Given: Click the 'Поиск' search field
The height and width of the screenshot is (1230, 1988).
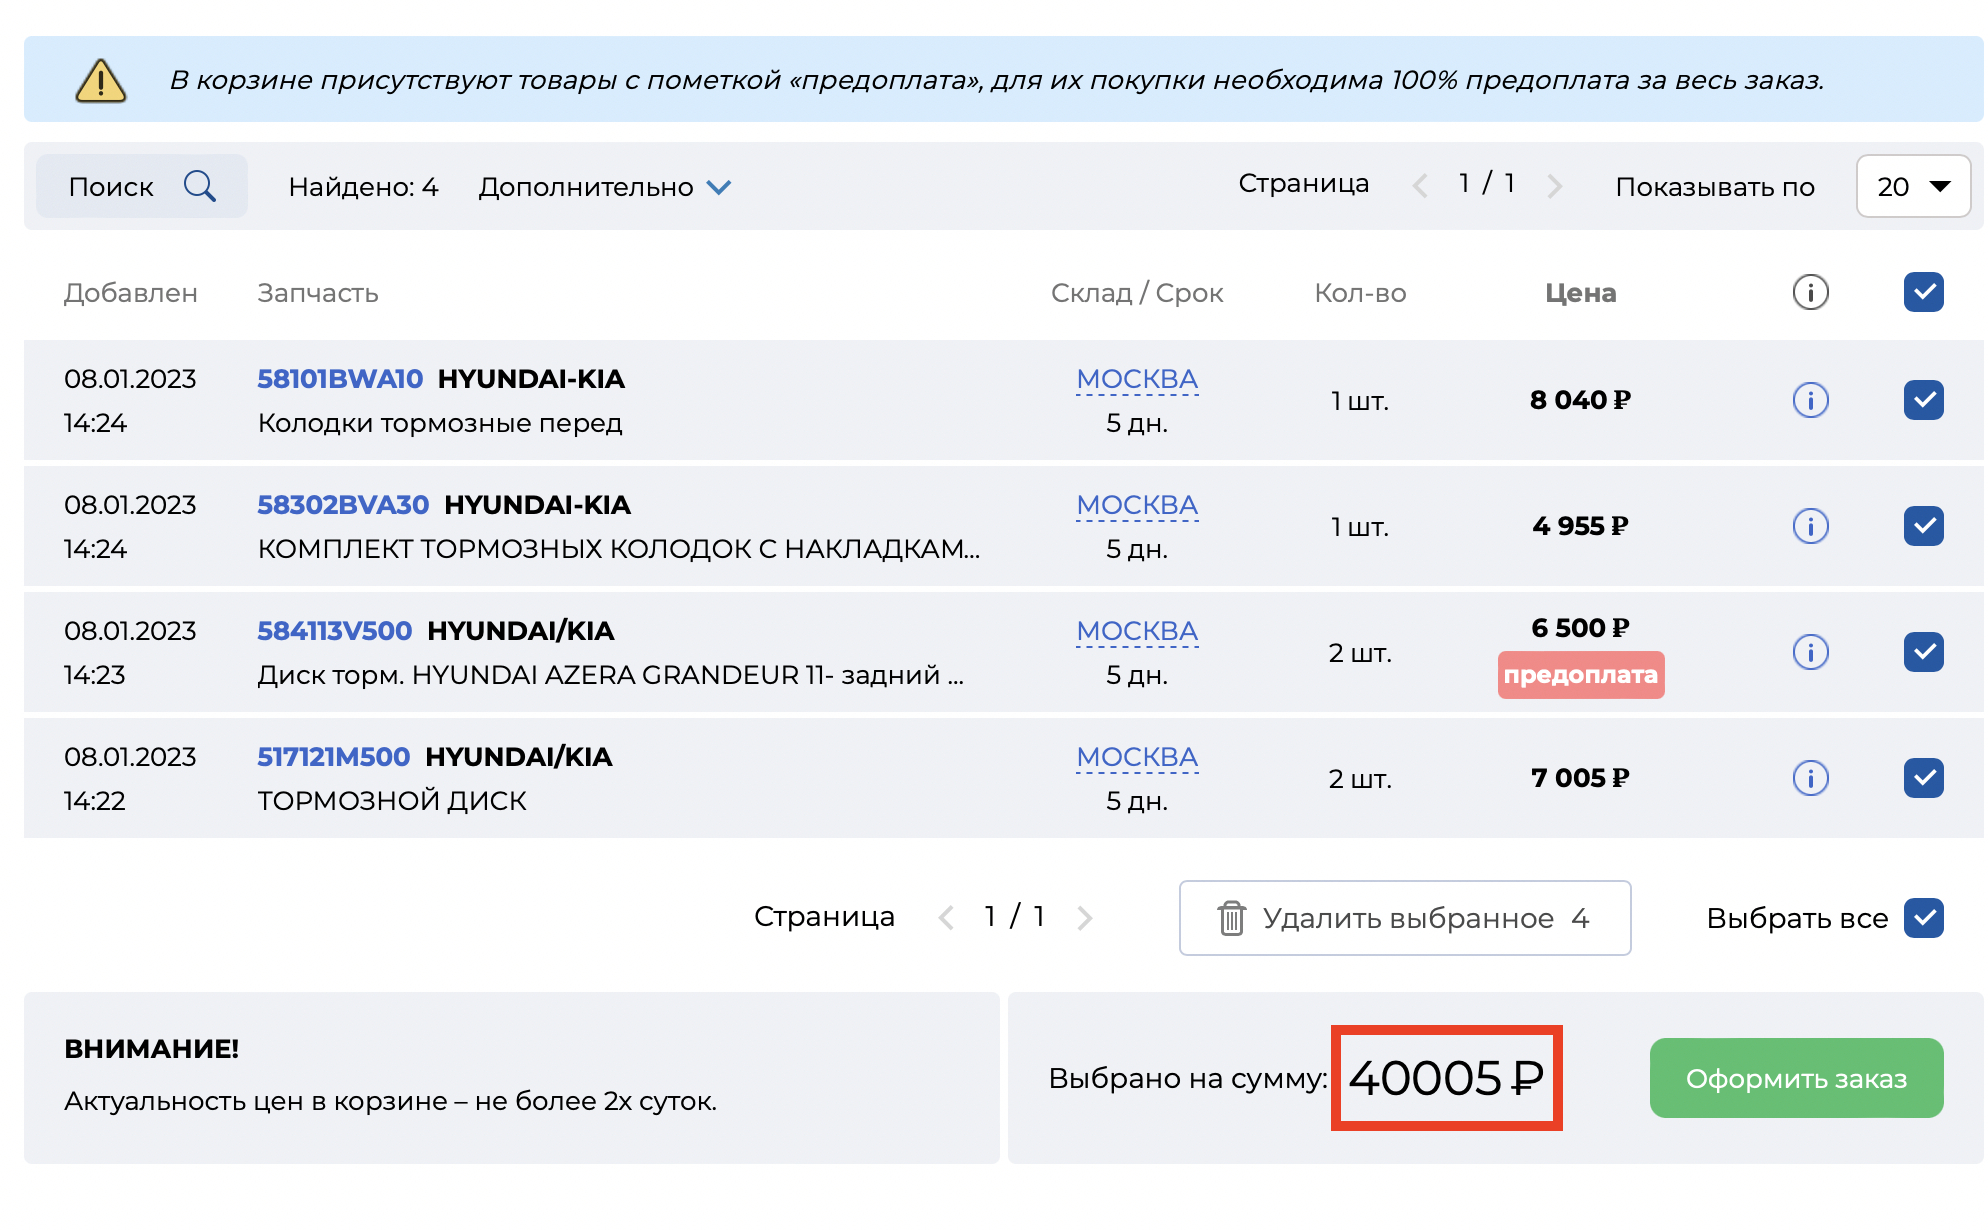Looking at the screenshot, I should point(112,187).
